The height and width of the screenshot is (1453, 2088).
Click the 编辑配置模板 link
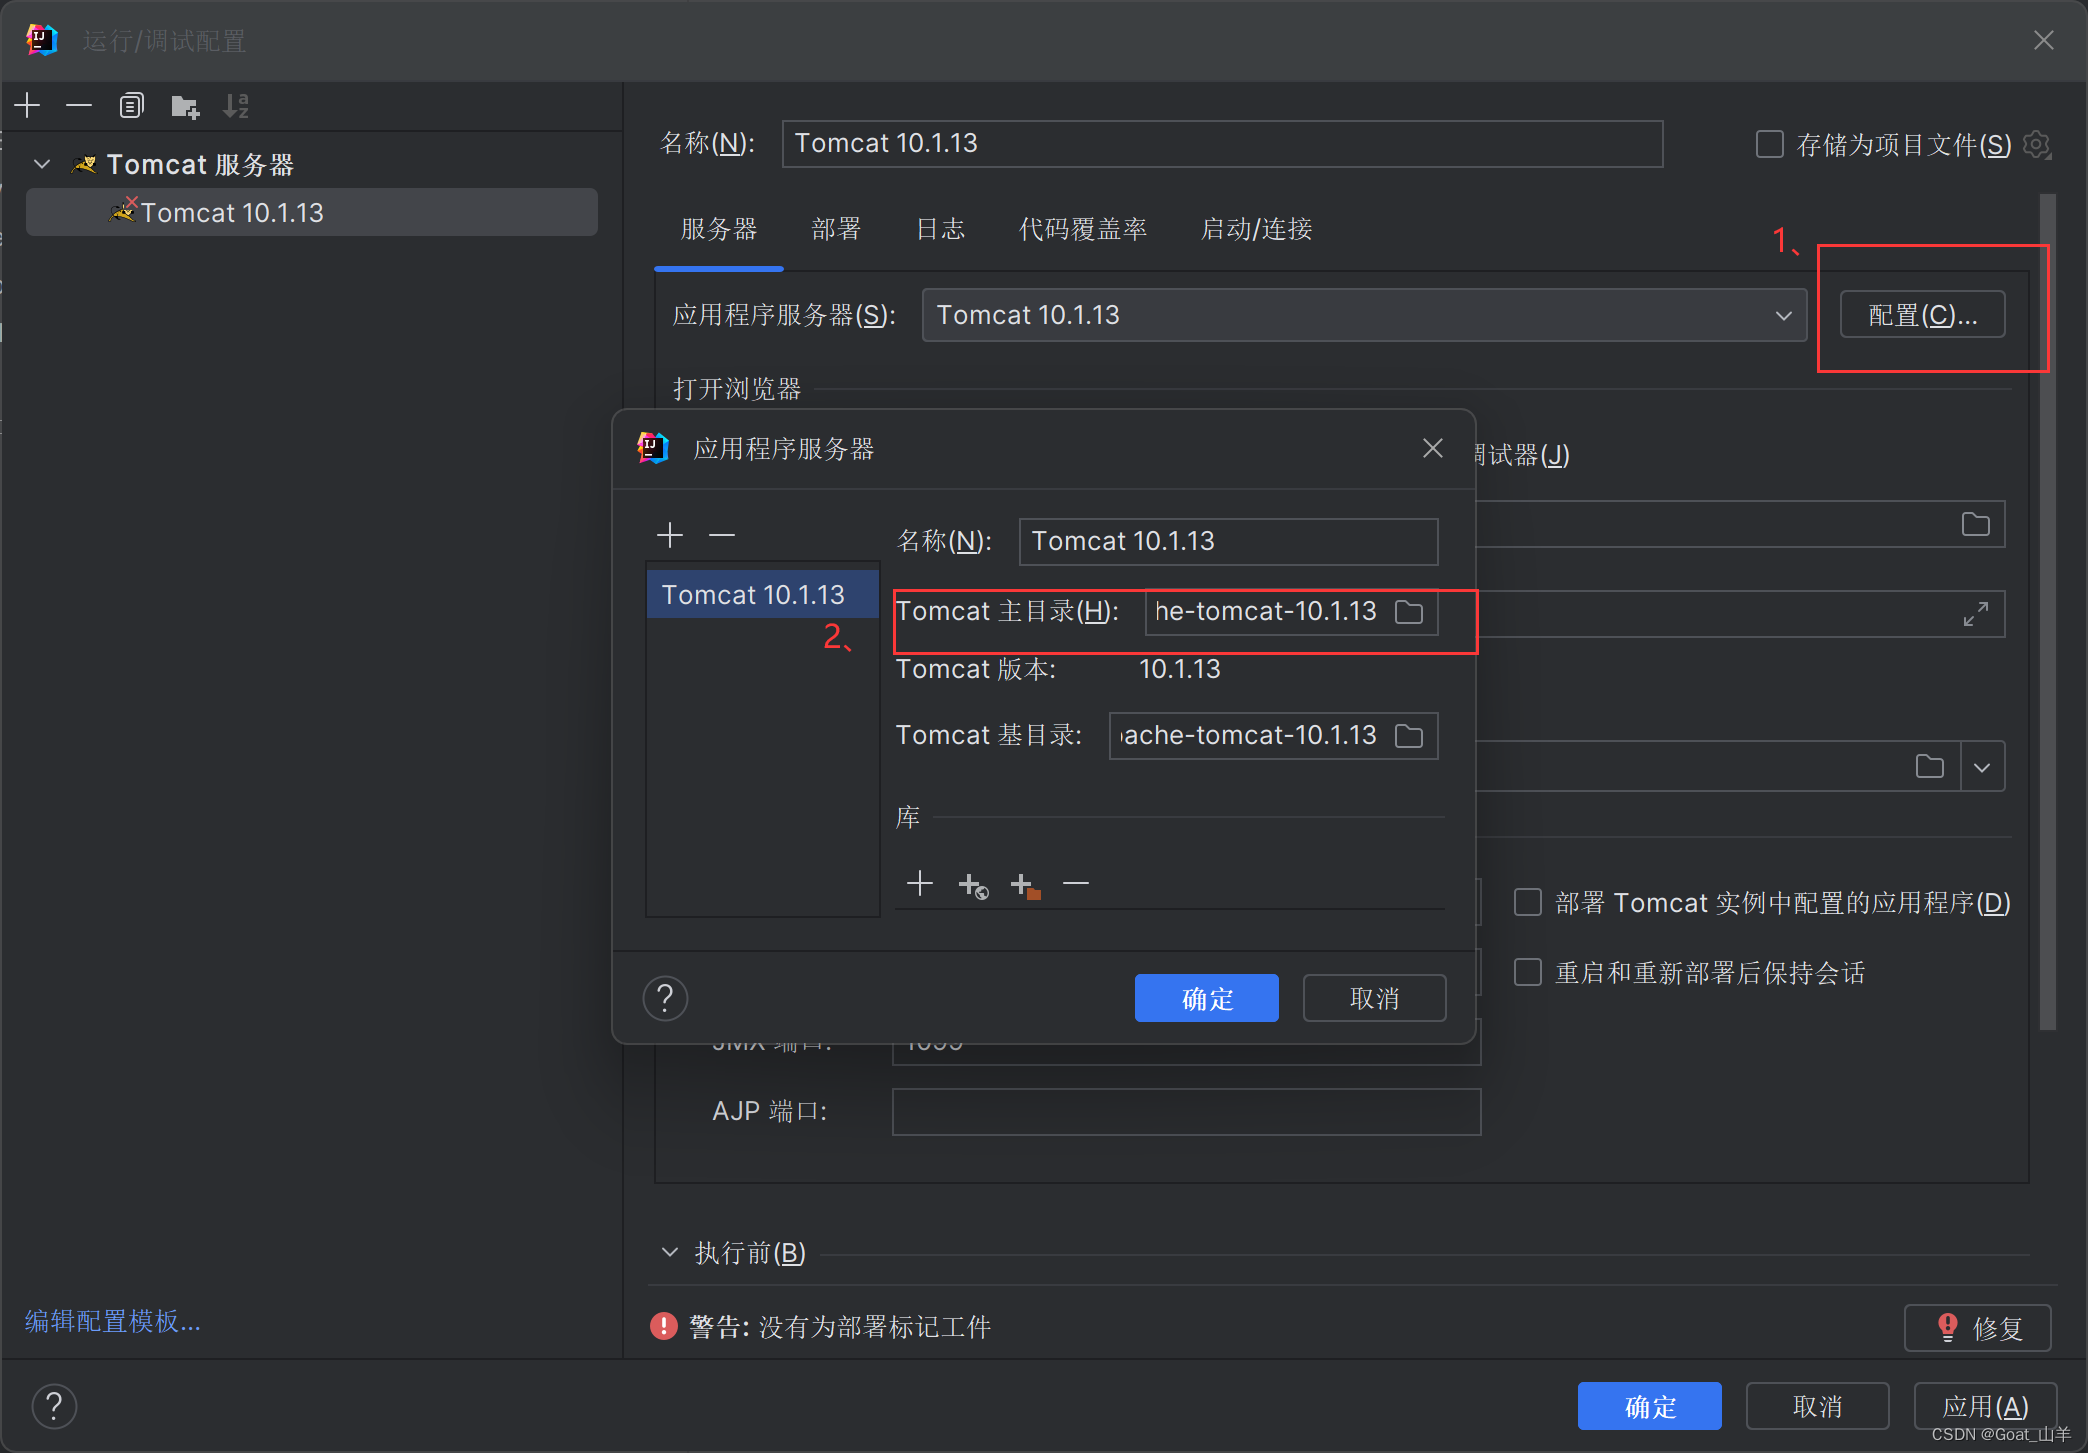pyautogui.click(x=113, y=1321)
